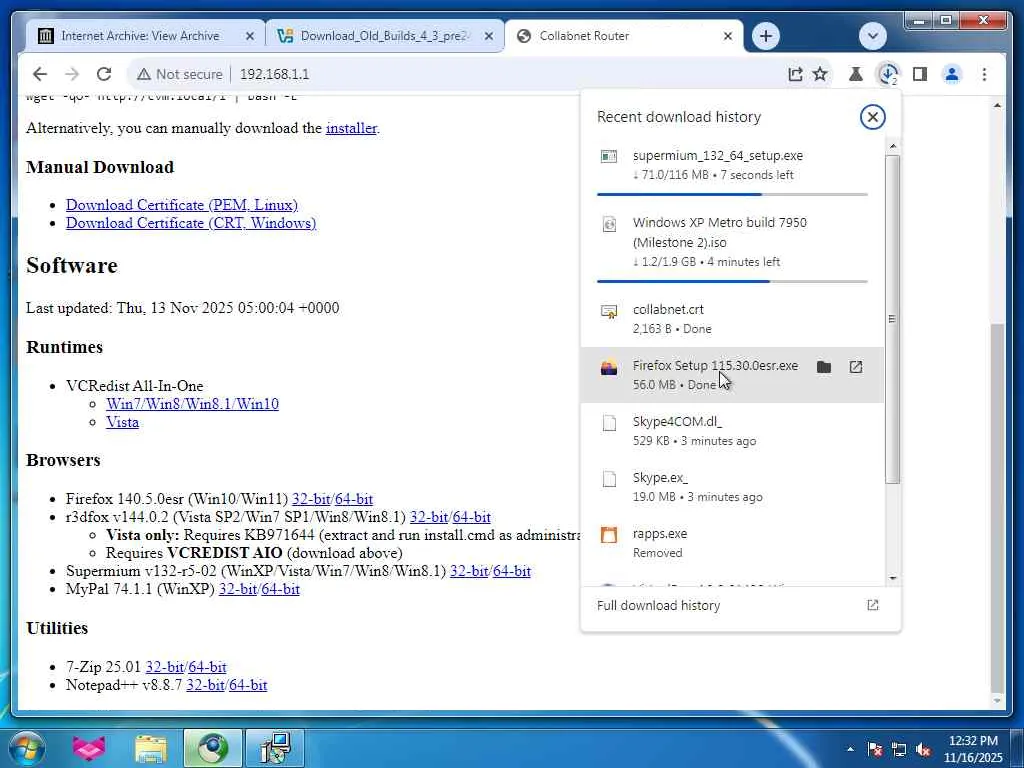This screenshot has height=768, width=1024.
Task: Download Supermium 32-bit link
Action: (469, 571)
